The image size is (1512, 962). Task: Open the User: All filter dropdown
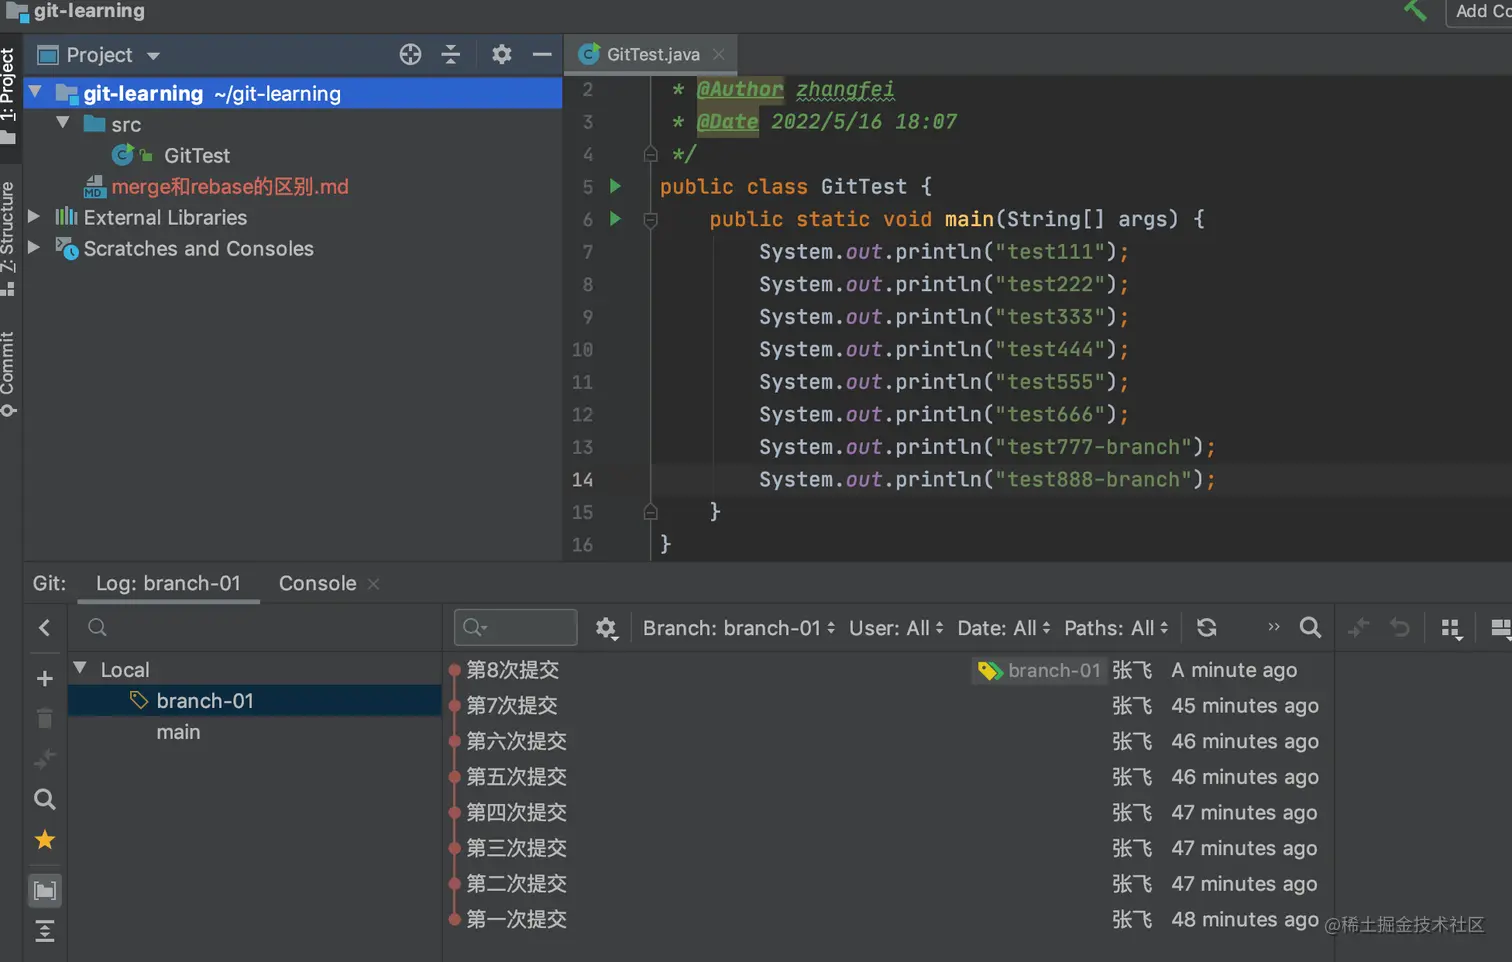pyautogui.click(x=895, y=628)
